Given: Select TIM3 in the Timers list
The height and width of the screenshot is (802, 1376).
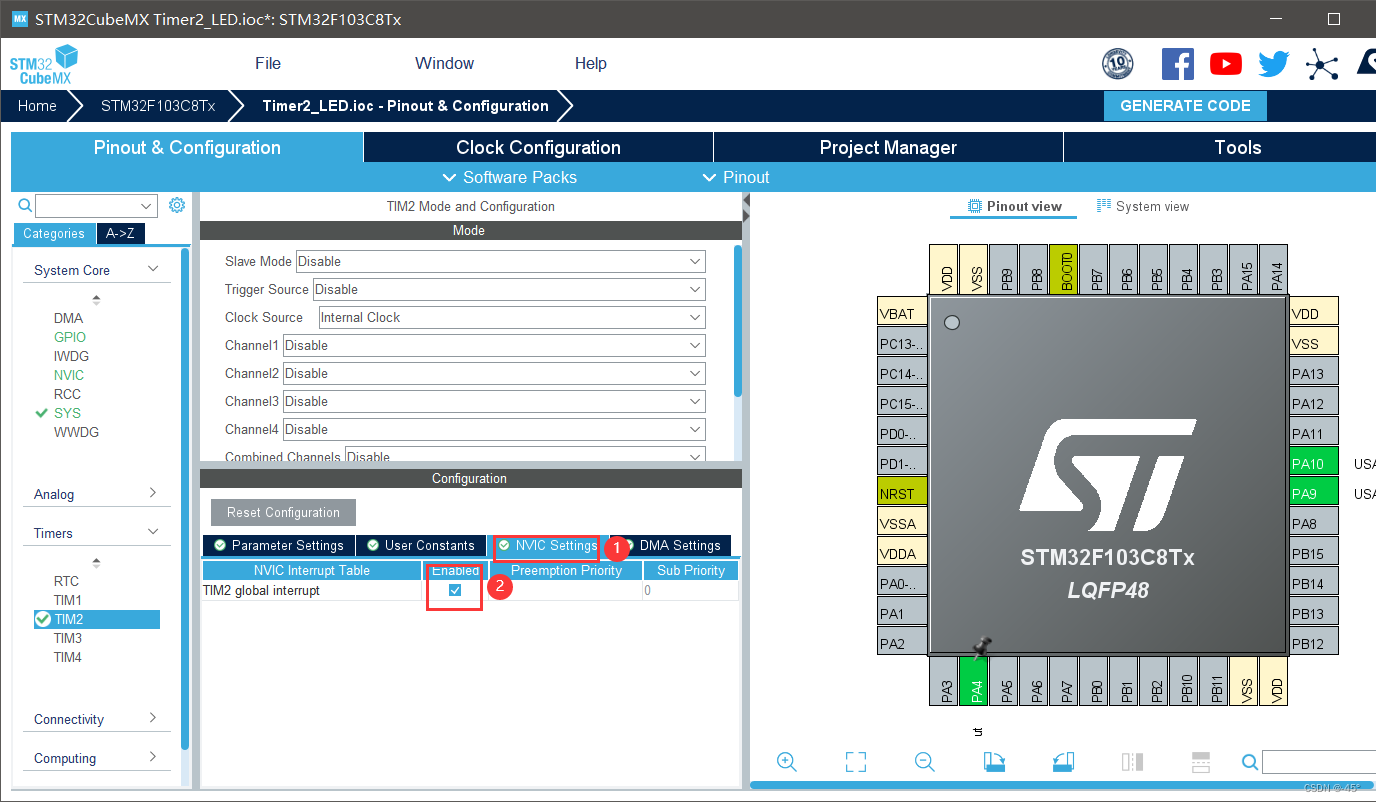Looking at the screenshot, I should click(68, 638).
